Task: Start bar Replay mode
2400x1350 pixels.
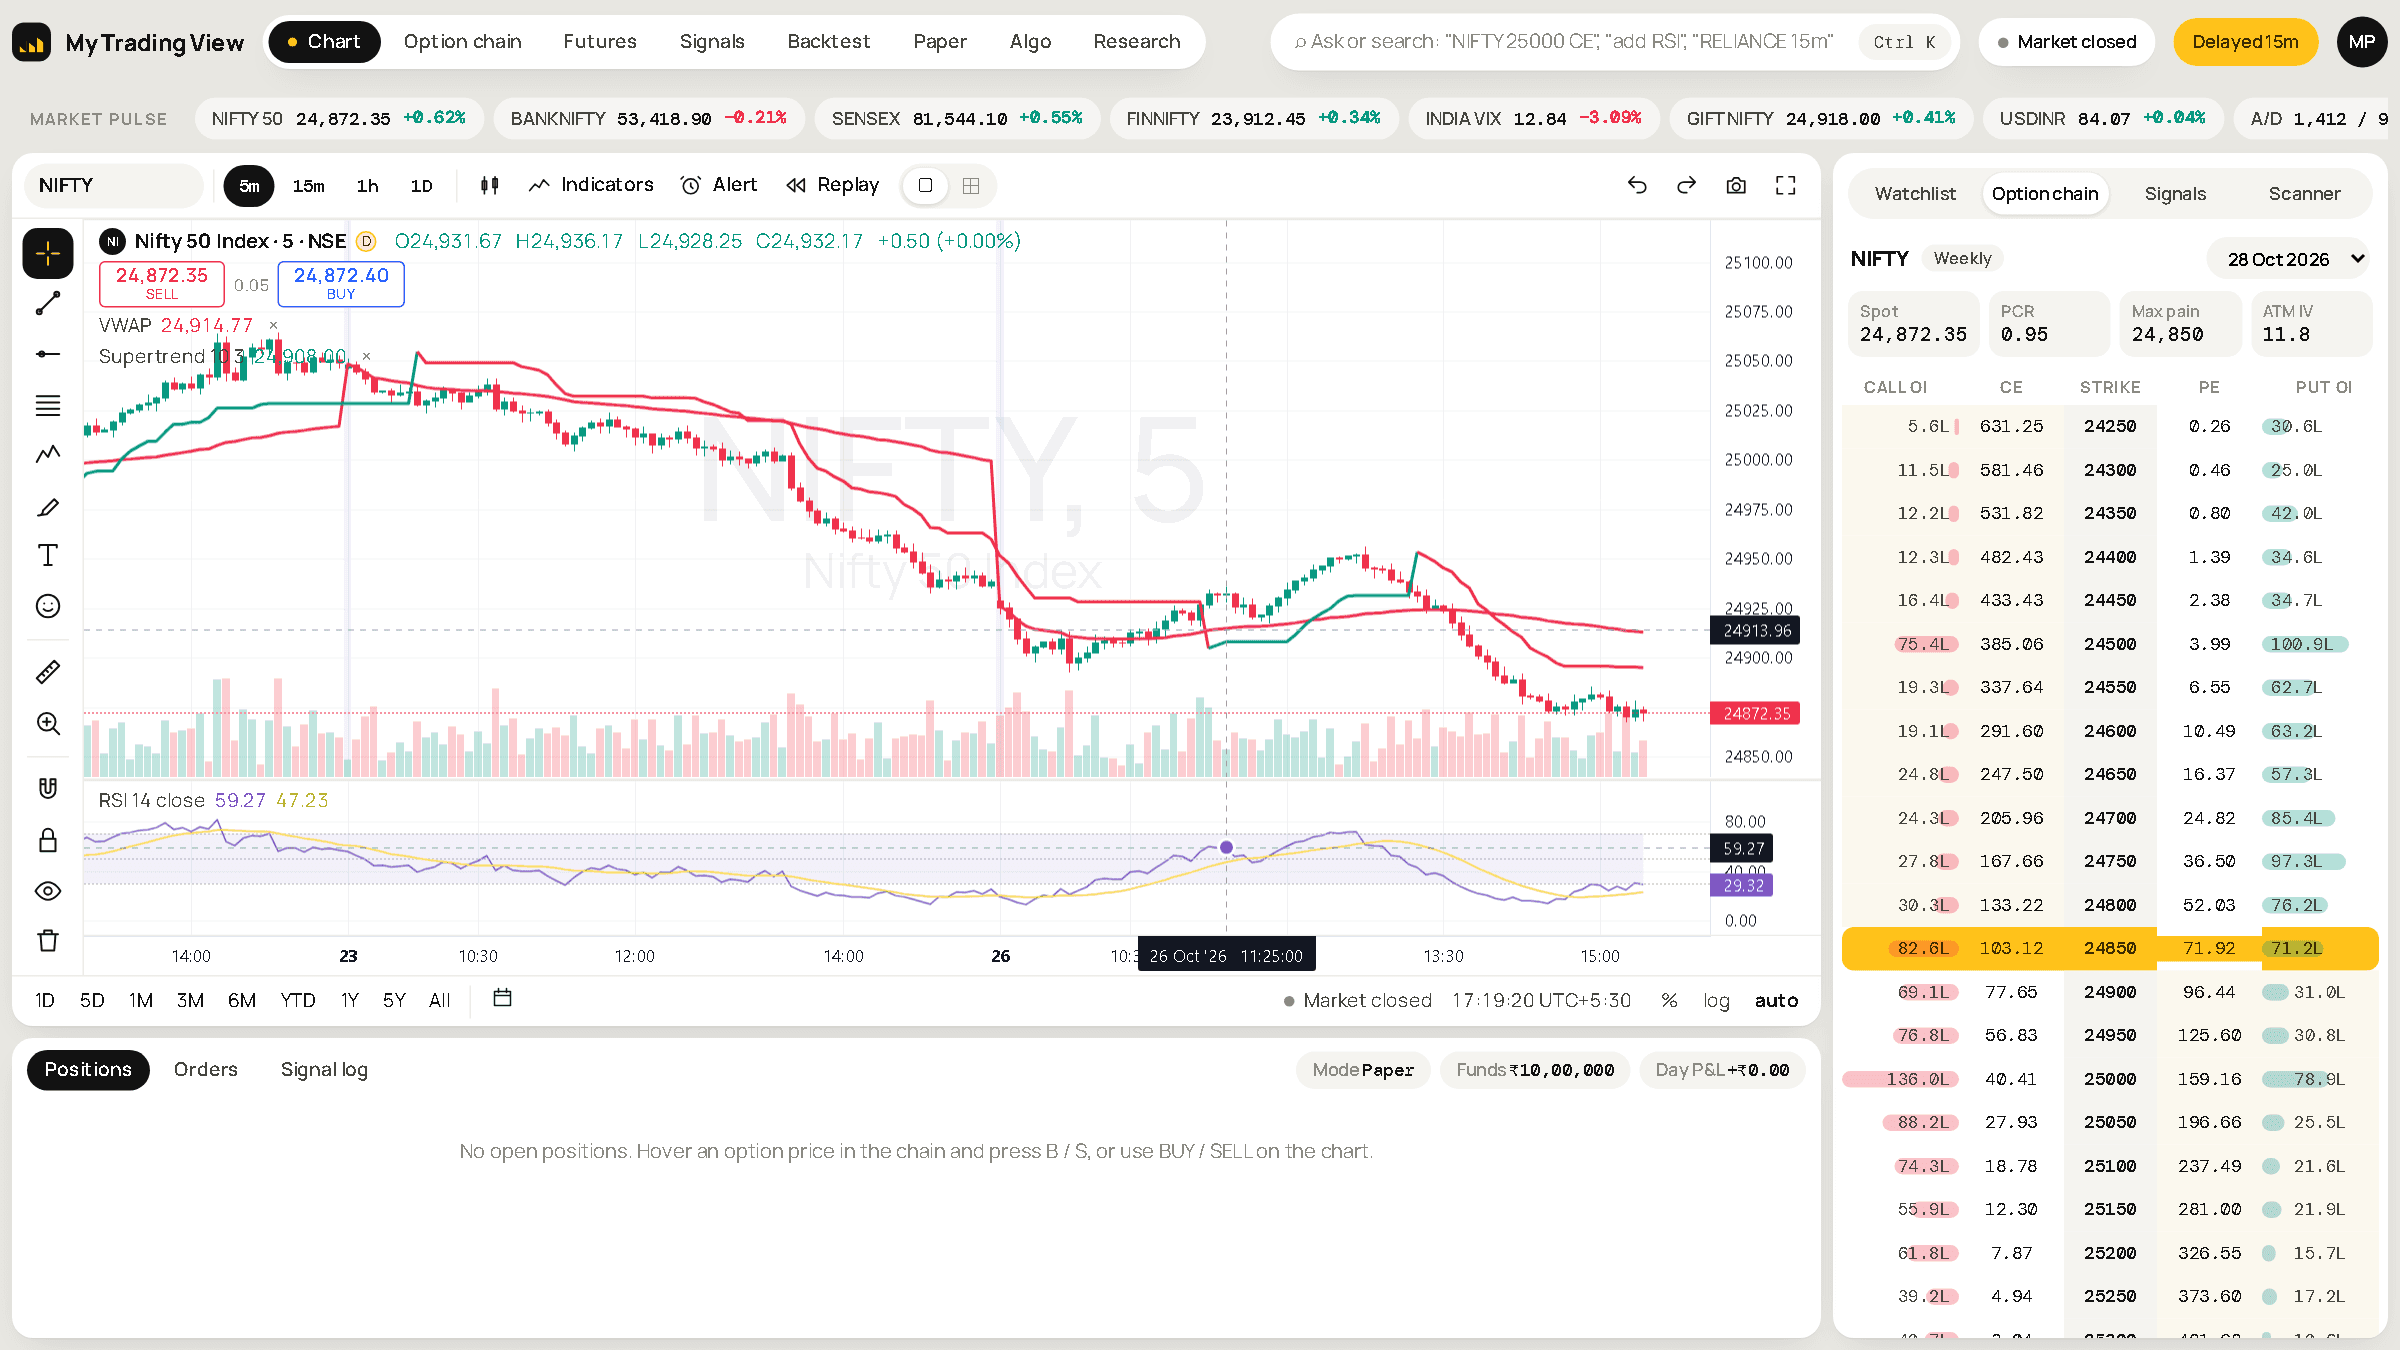Action: pos(832,185)
